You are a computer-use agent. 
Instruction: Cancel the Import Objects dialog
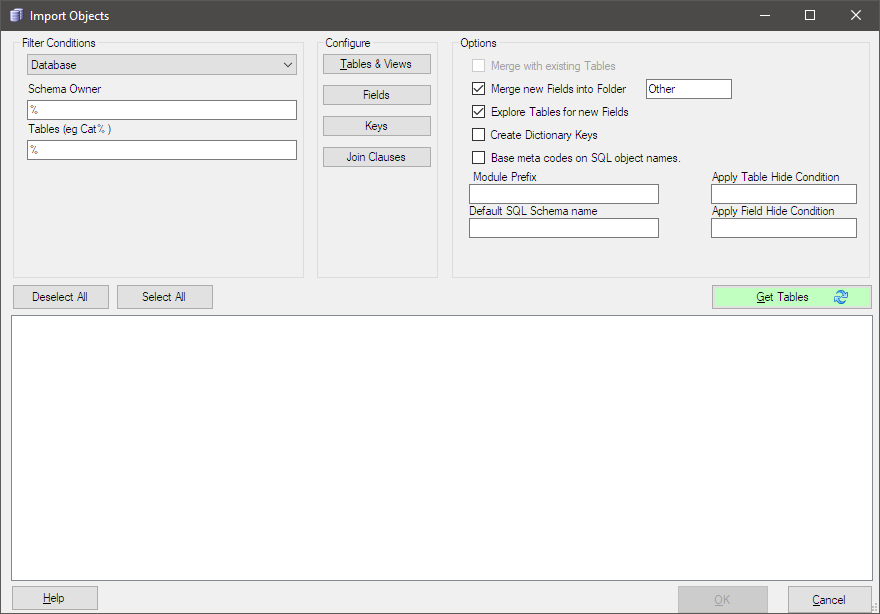[x=828, y=600]
